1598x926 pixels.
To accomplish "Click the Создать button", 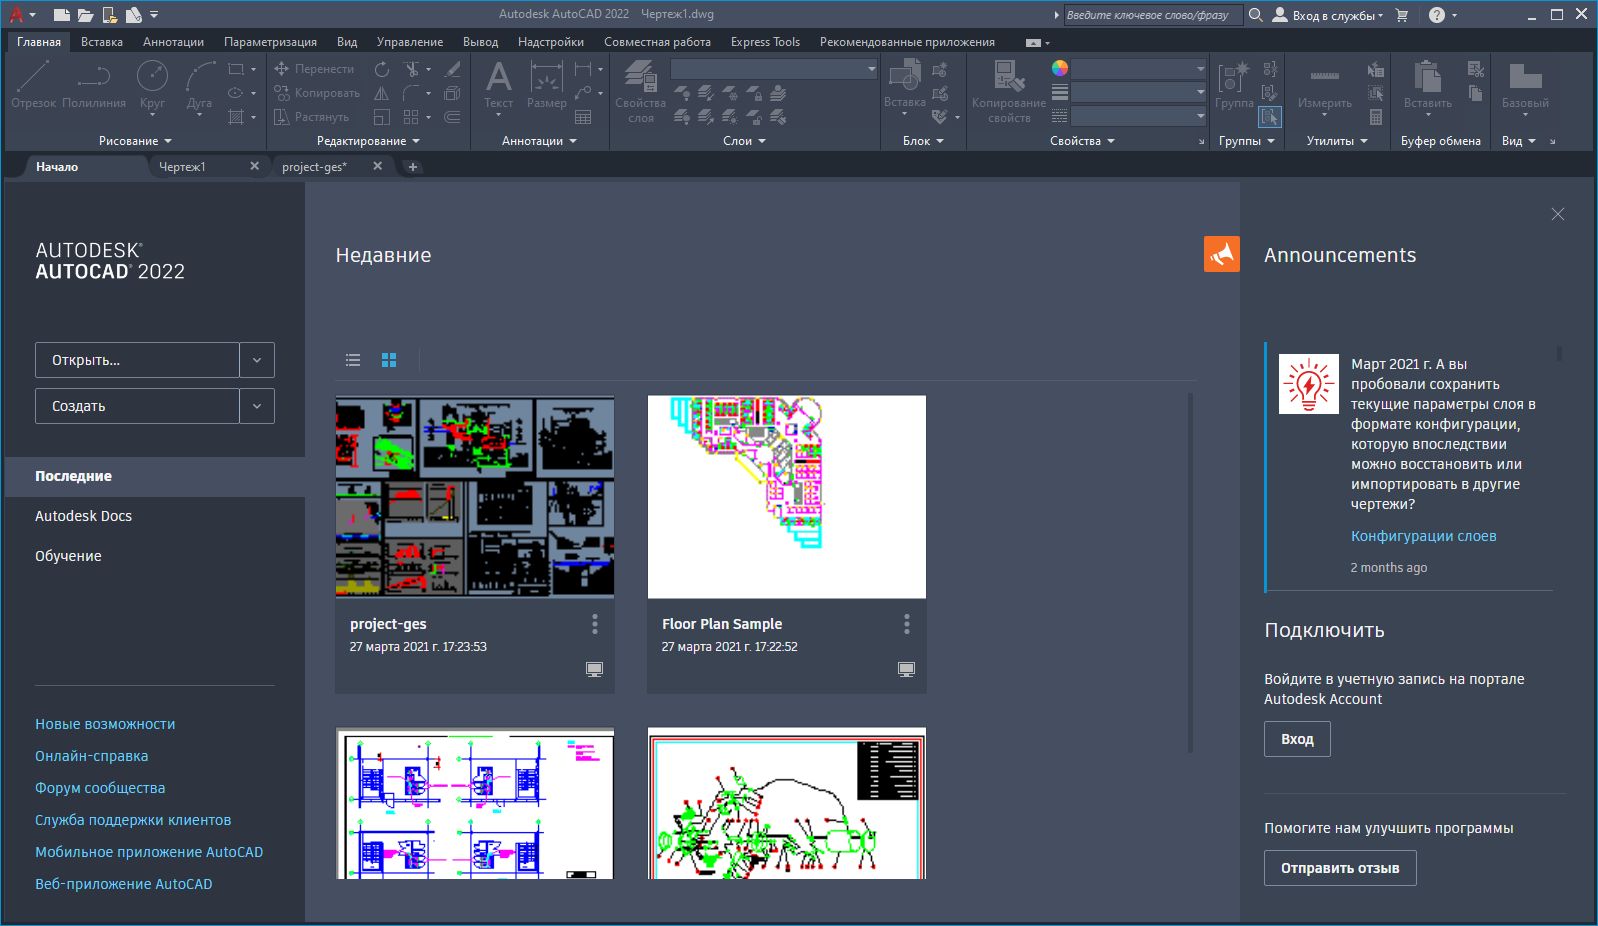I will pyautogui.click(x=137, y=406).
